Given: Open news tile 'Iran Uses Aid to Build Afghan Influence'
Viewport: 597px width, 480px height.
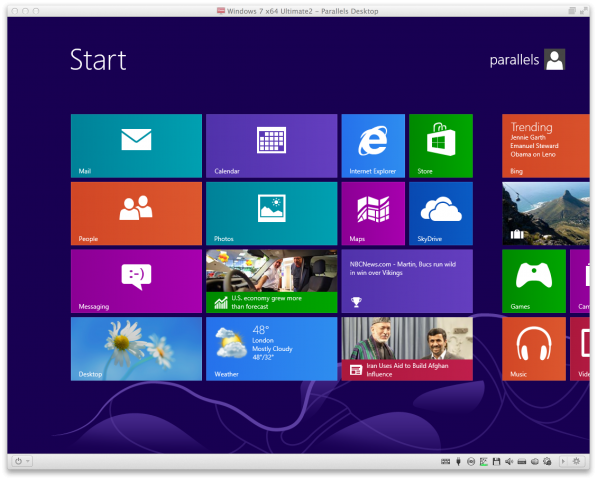Looking at the screenshot, I should [x=407, y=349].
